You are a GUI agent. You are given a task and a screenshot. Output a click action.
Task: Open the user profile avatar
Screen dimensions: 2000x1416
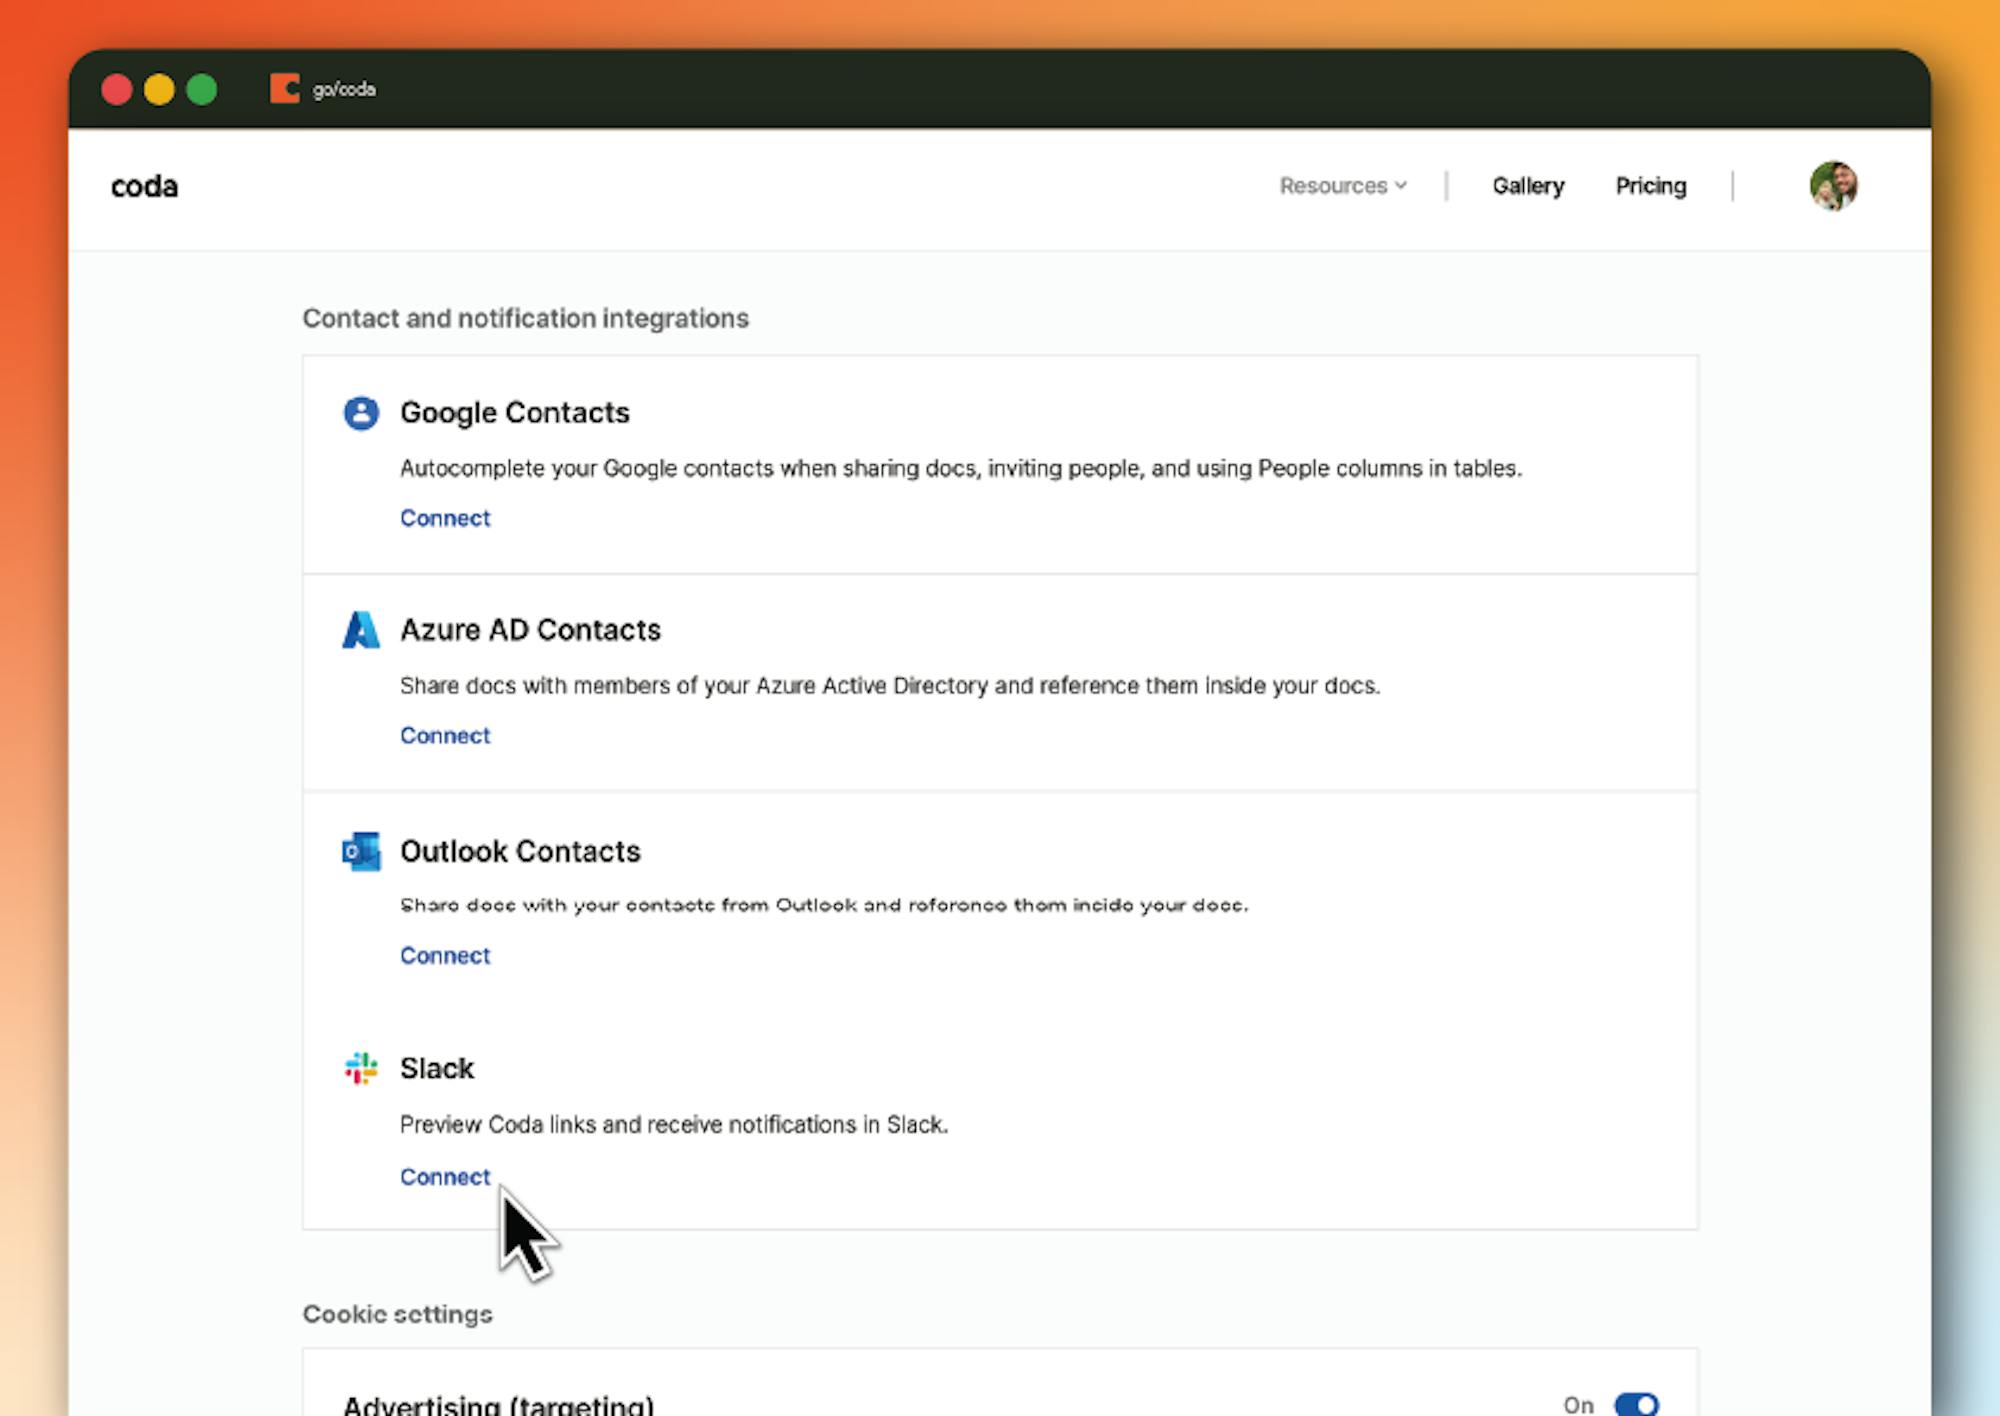[x=1833, y=186]
